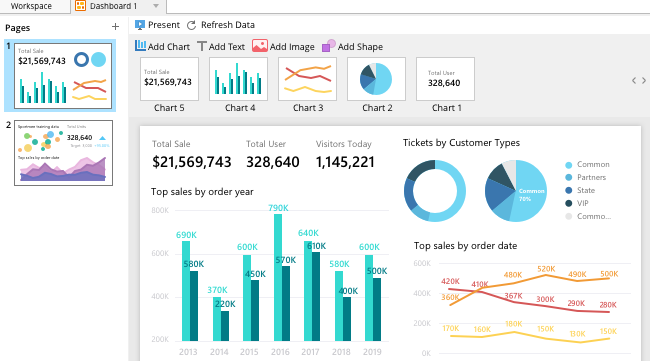Toggle the VIP legend entry
This screenshot has width=650, height=361.
pos(577,203)
